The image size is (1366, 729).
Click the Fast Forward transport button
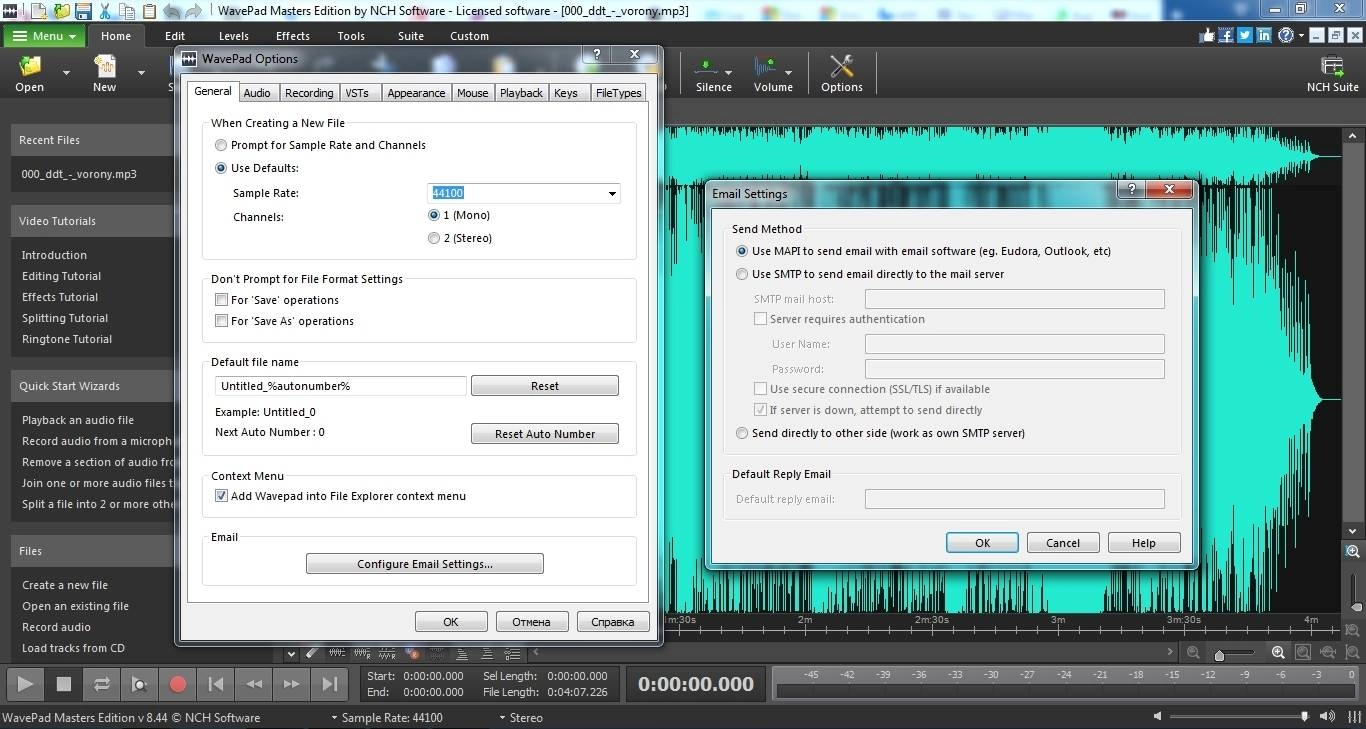click(x=292, y=684)
